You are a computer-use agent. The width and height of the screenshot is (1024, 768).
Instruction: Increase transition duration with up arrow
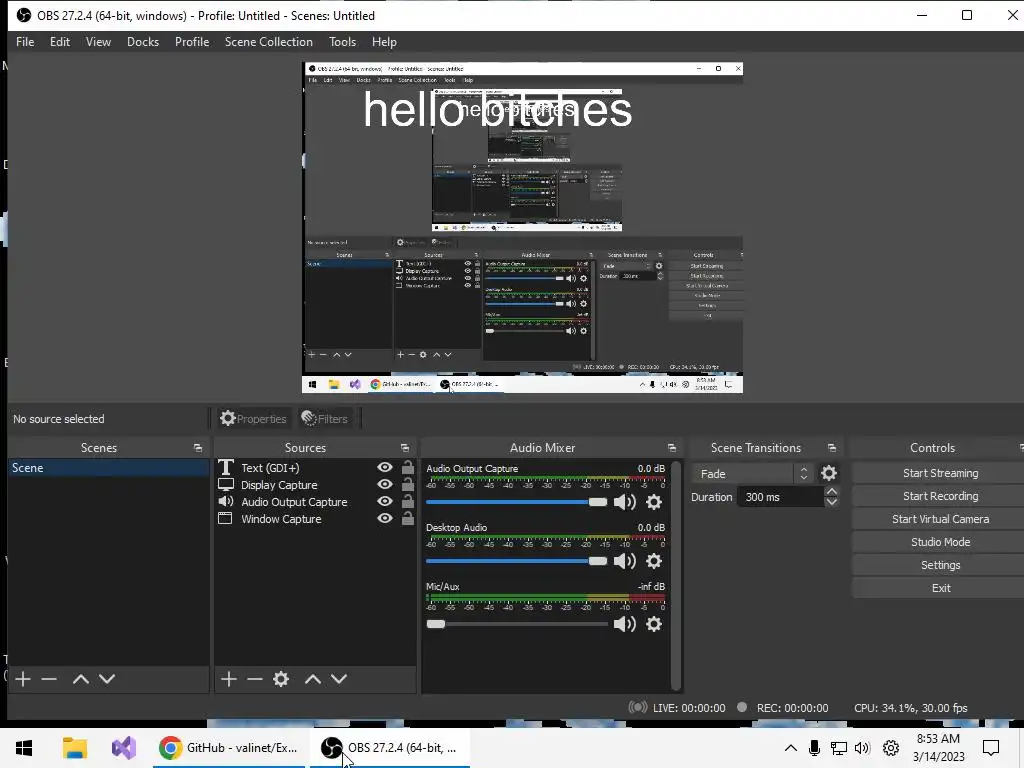[x=831, y=492]
